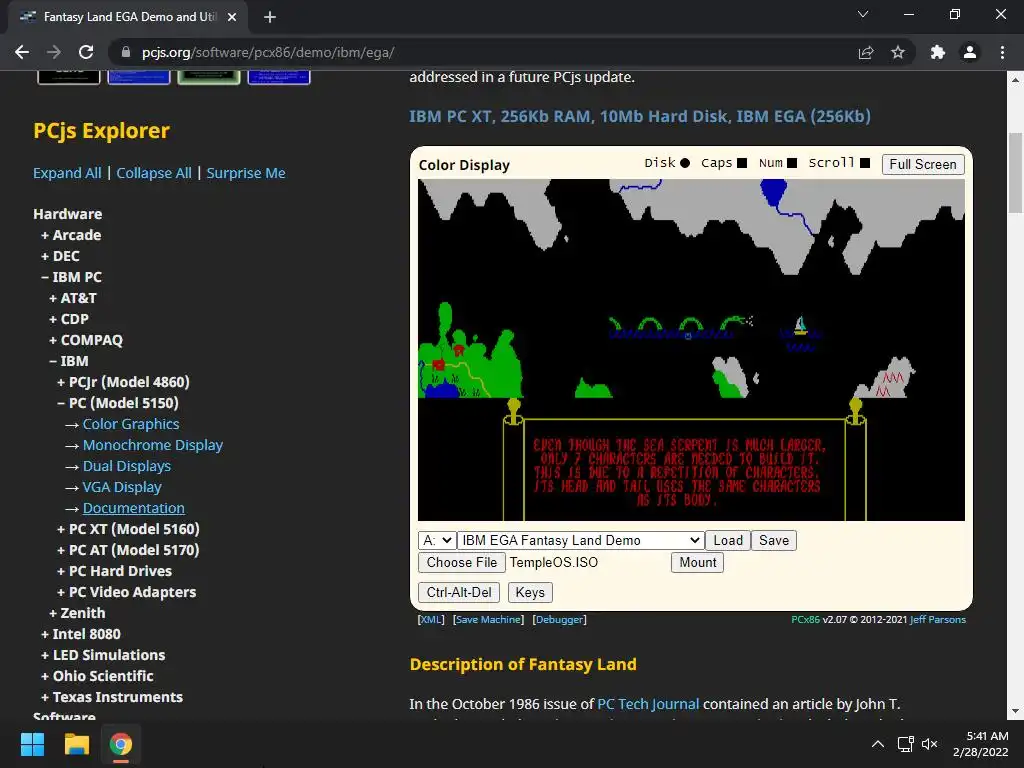Viewport: 1024px width, 768px height.
Task: Expand the Arcade tree item
Action: coord(71,235)
